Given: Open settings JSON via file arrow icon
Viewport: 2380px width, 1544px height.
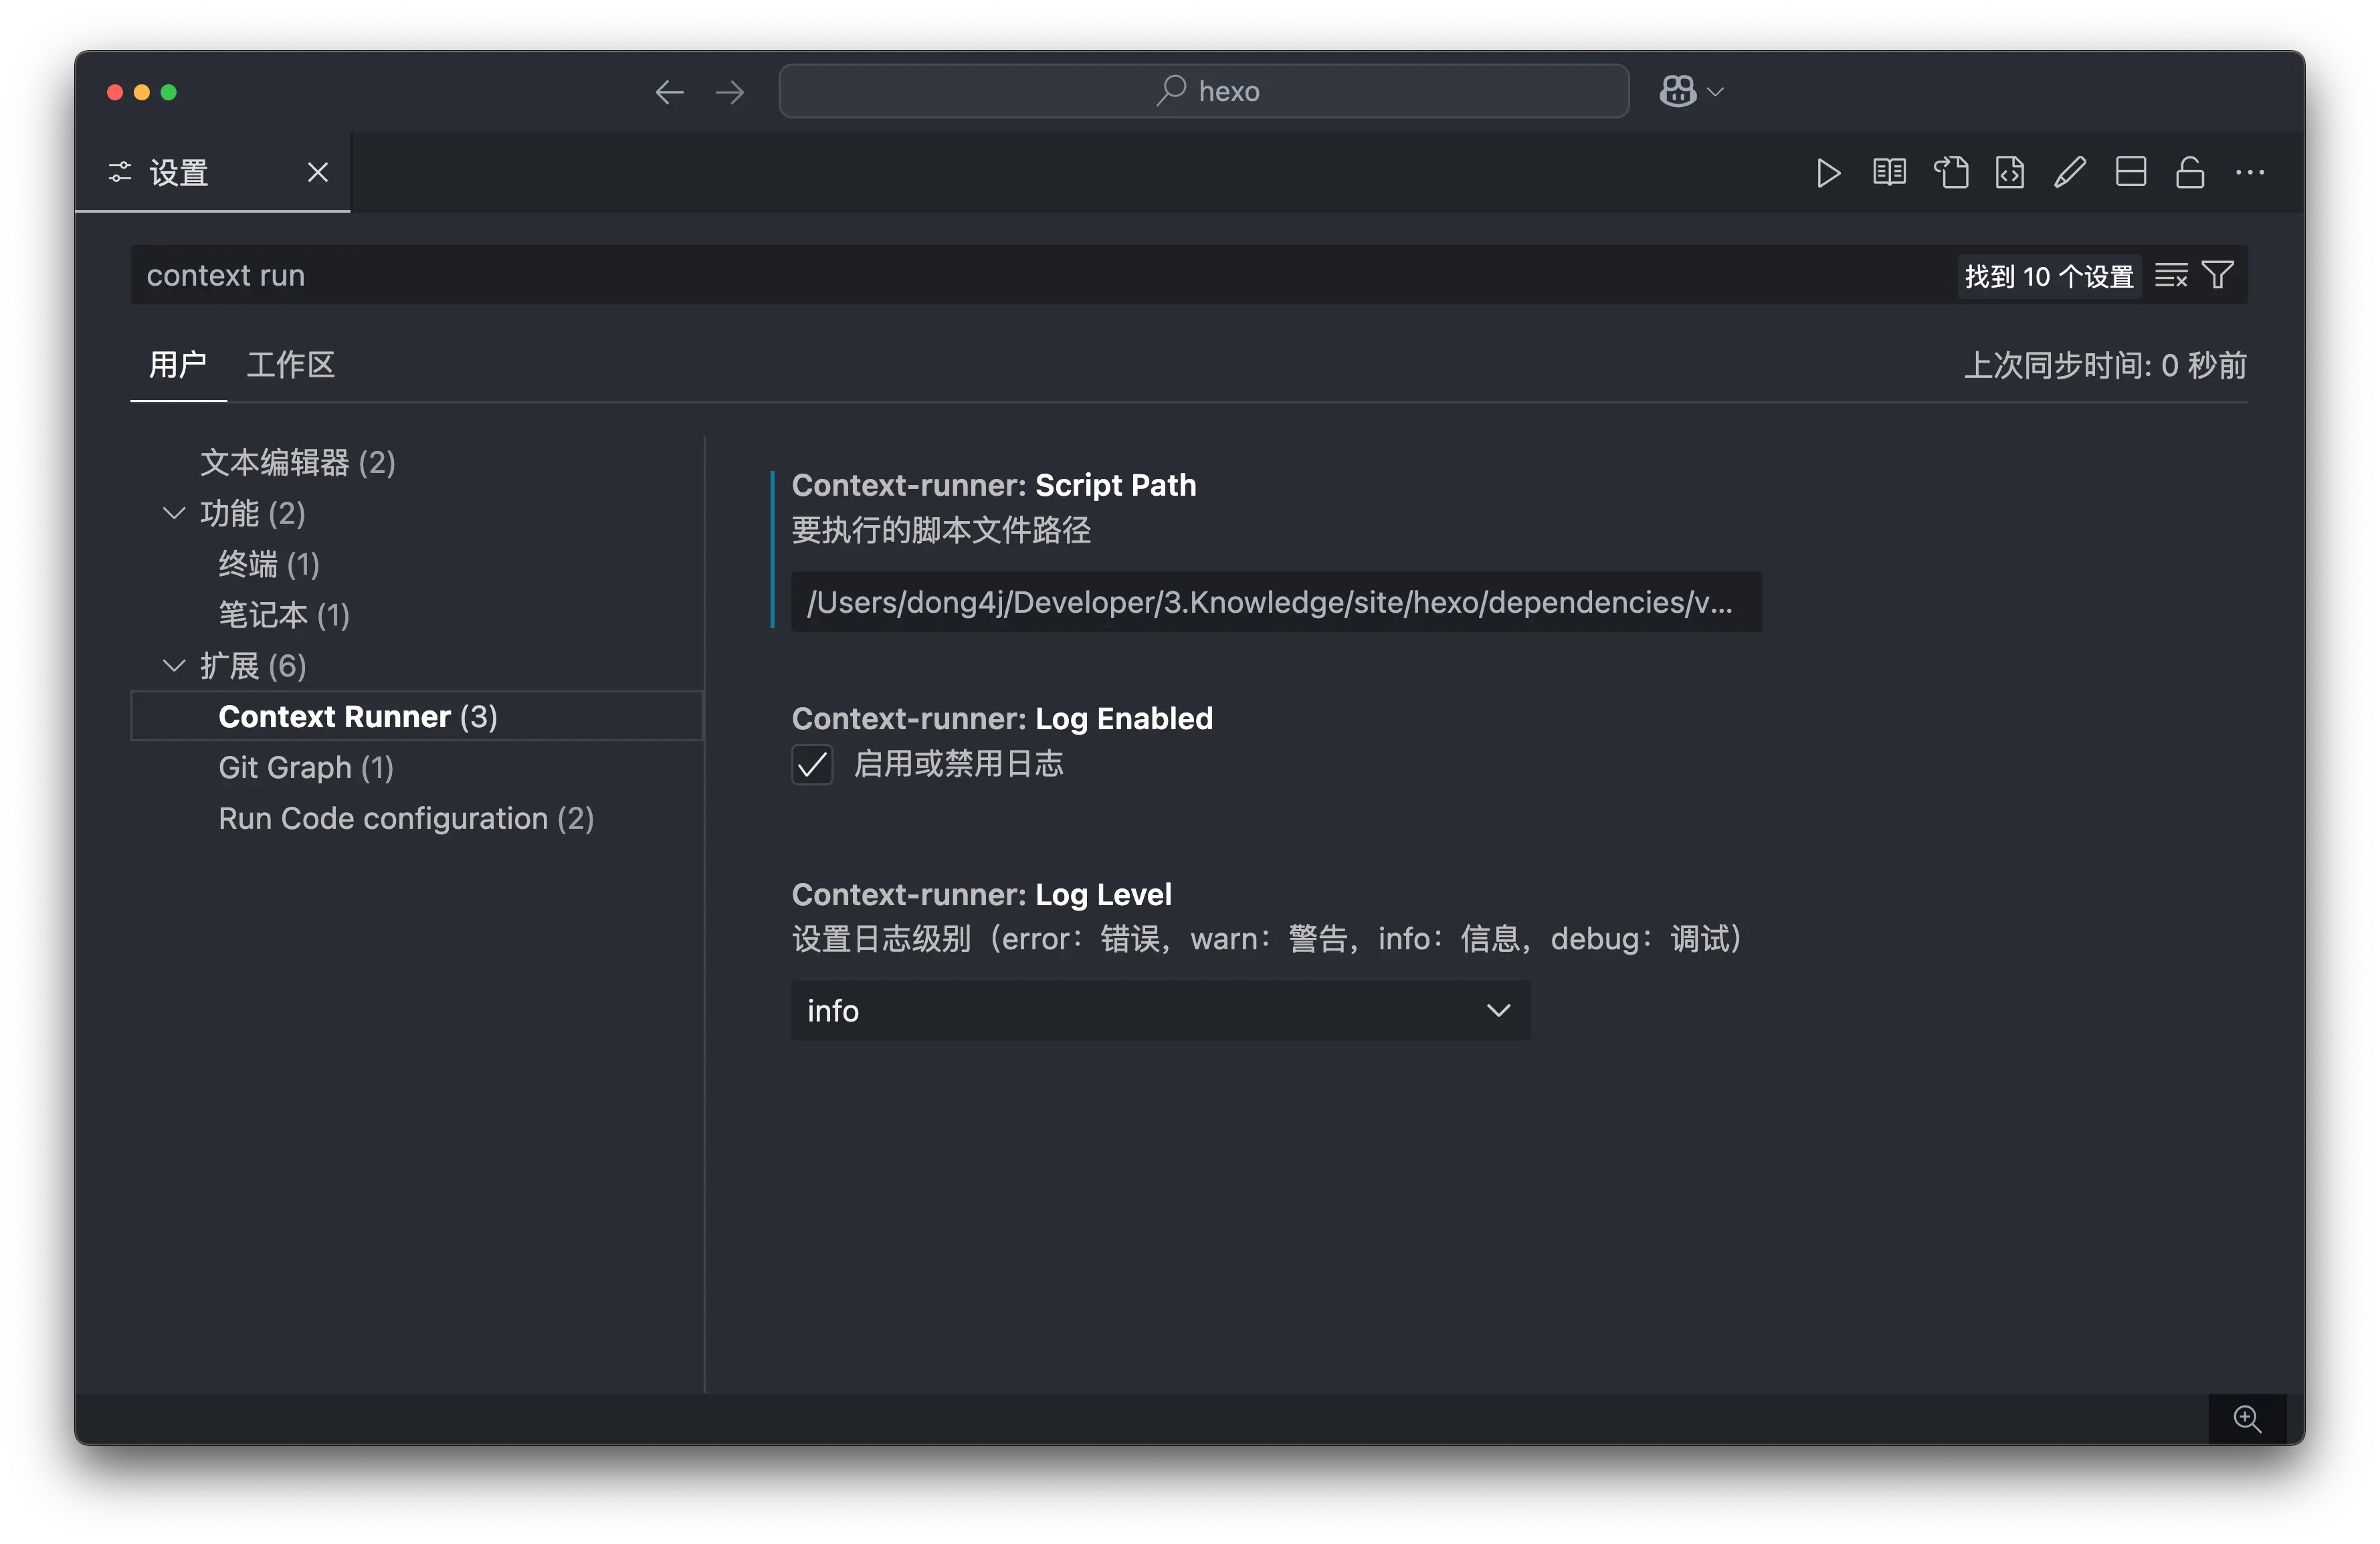Looking at the screenshot, I should tap(1950, 173).
